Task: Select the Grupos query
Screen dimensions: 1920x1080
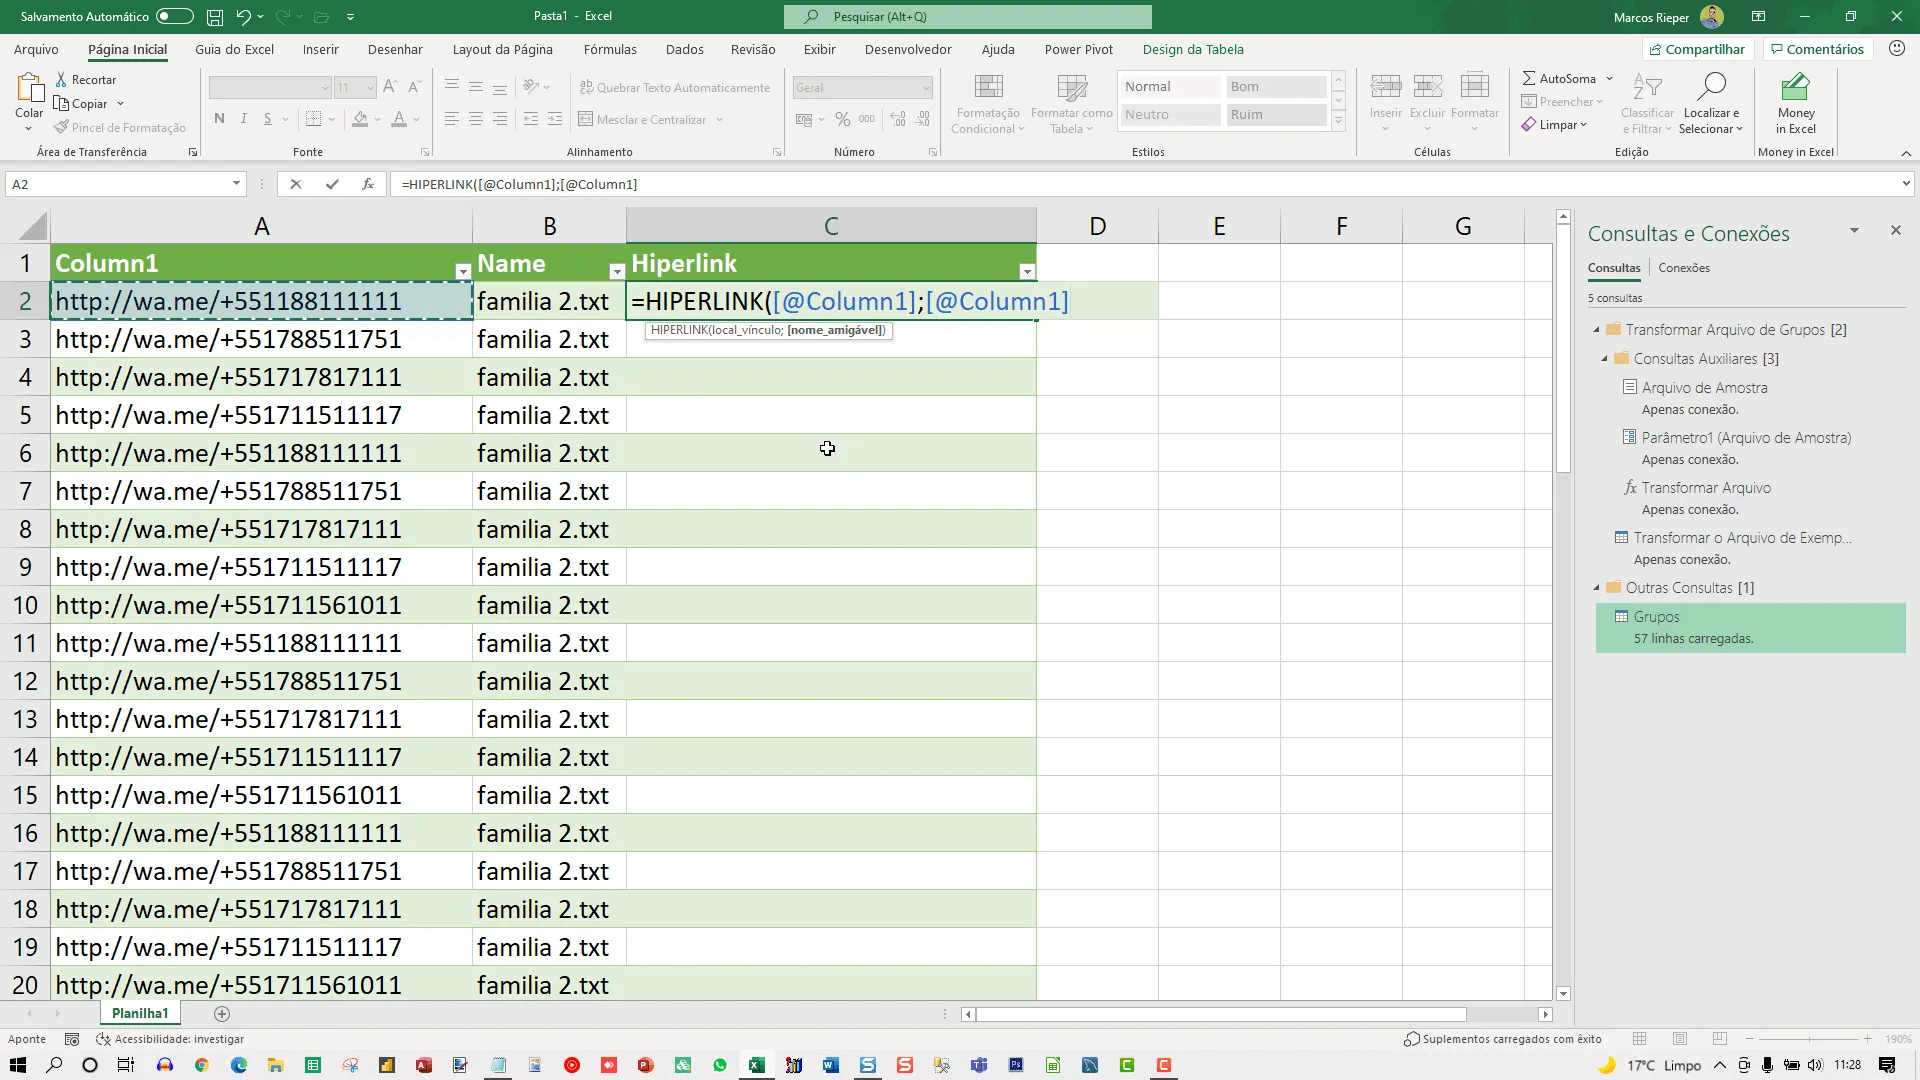Action: pyautogui.click(x=1750, y=628)
